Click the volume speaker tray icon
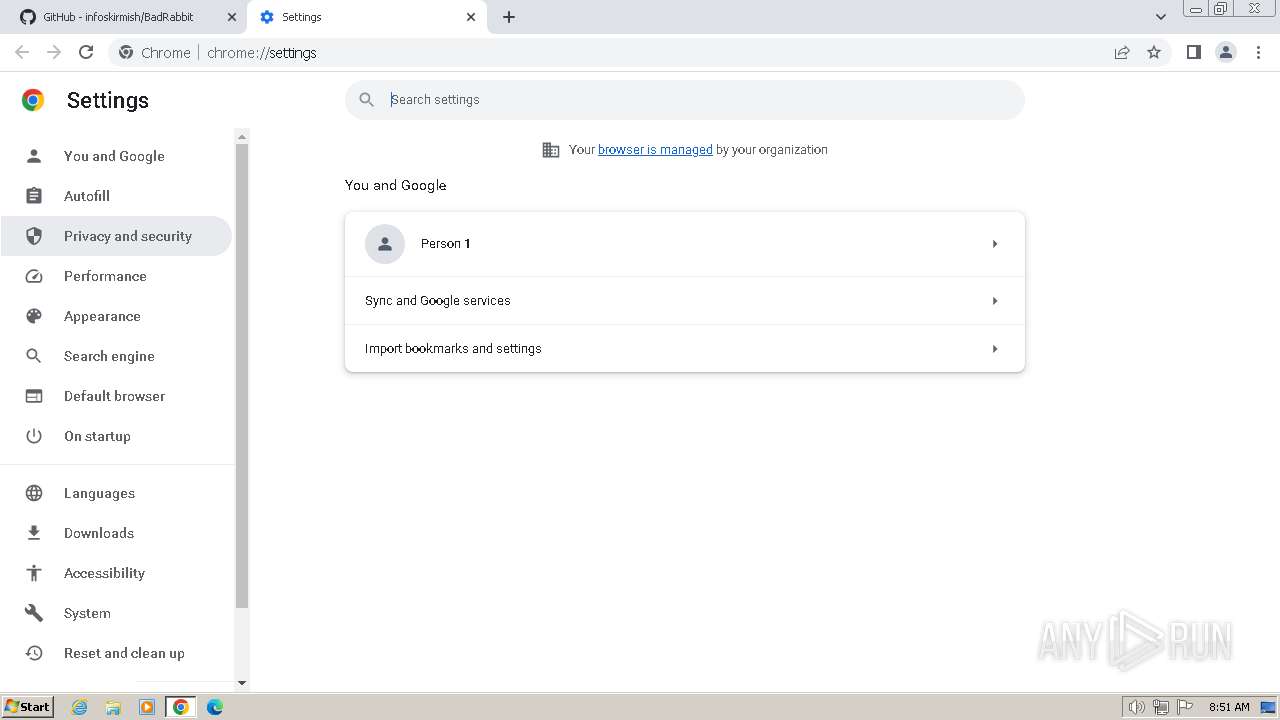Screen dimensions: 1280x720 [x=1137, y=707]
